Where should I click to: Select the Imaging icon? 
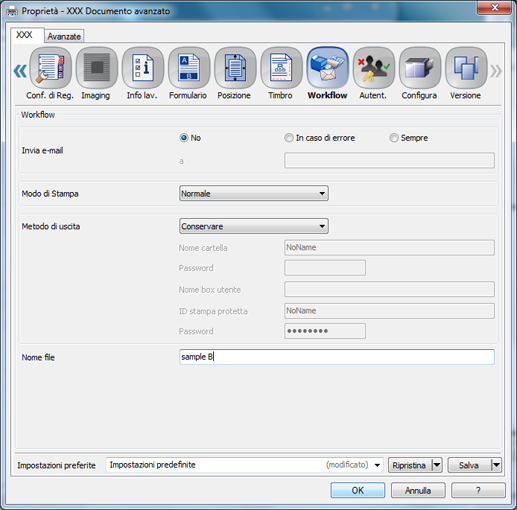pyautogui.click(x=97, y=68)
